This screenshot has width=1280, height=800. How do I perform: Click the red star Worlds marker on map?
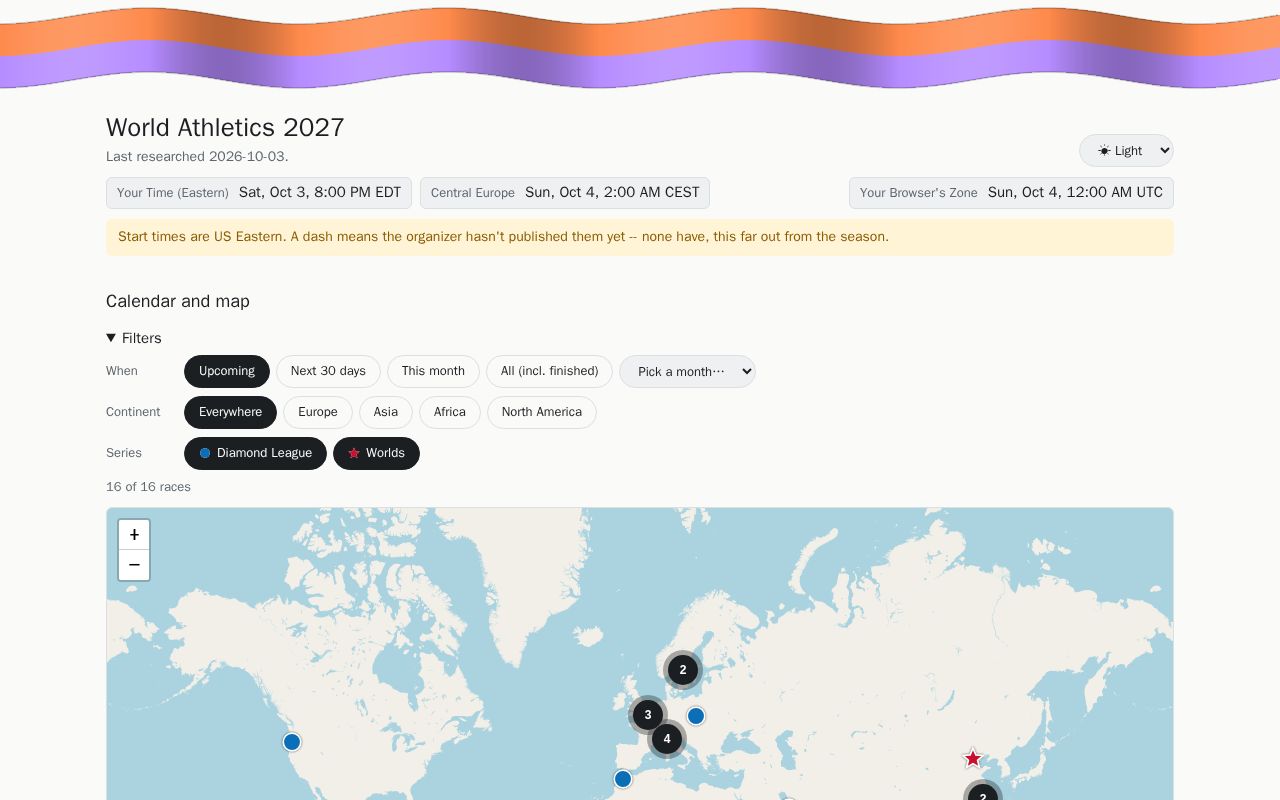973,758
